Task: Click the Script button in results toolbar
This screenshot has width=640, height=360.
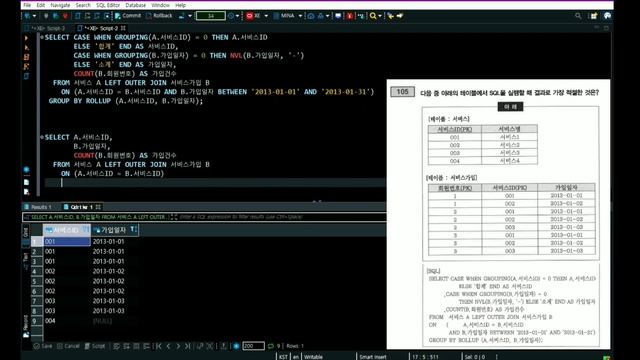Action: 95,346
